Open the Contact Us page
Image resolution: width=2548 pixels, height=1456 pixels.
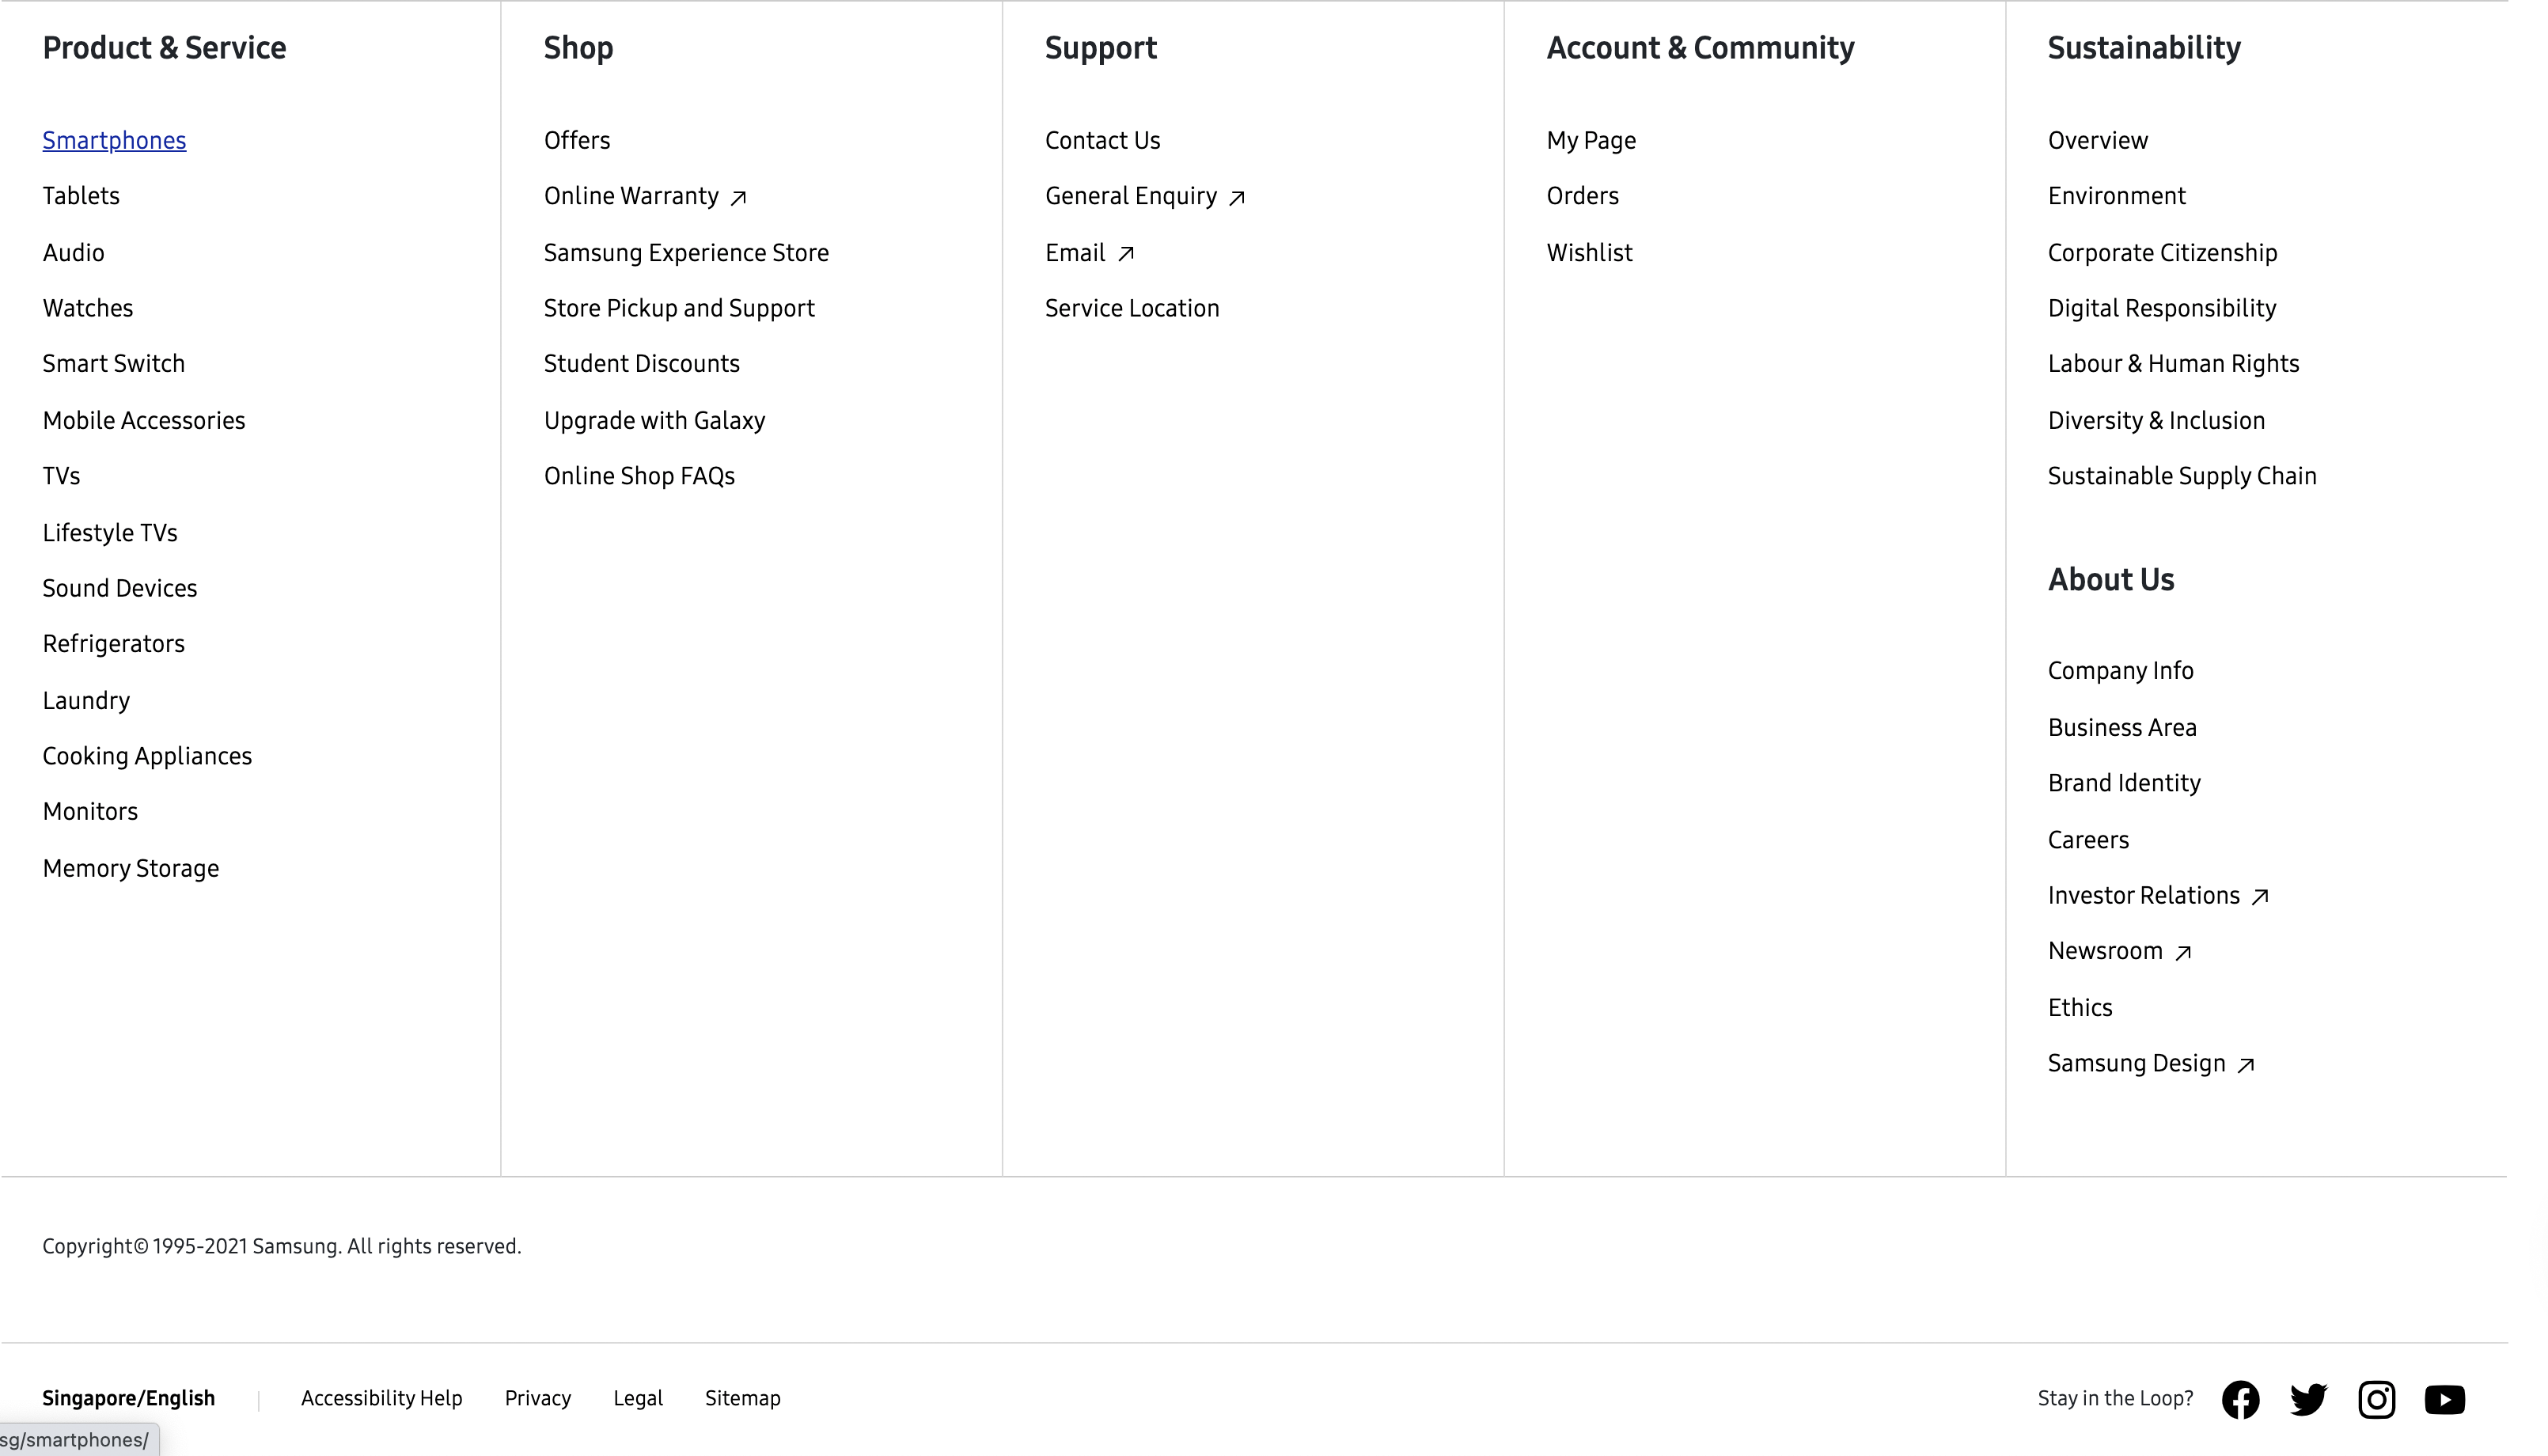(1102, 140)
